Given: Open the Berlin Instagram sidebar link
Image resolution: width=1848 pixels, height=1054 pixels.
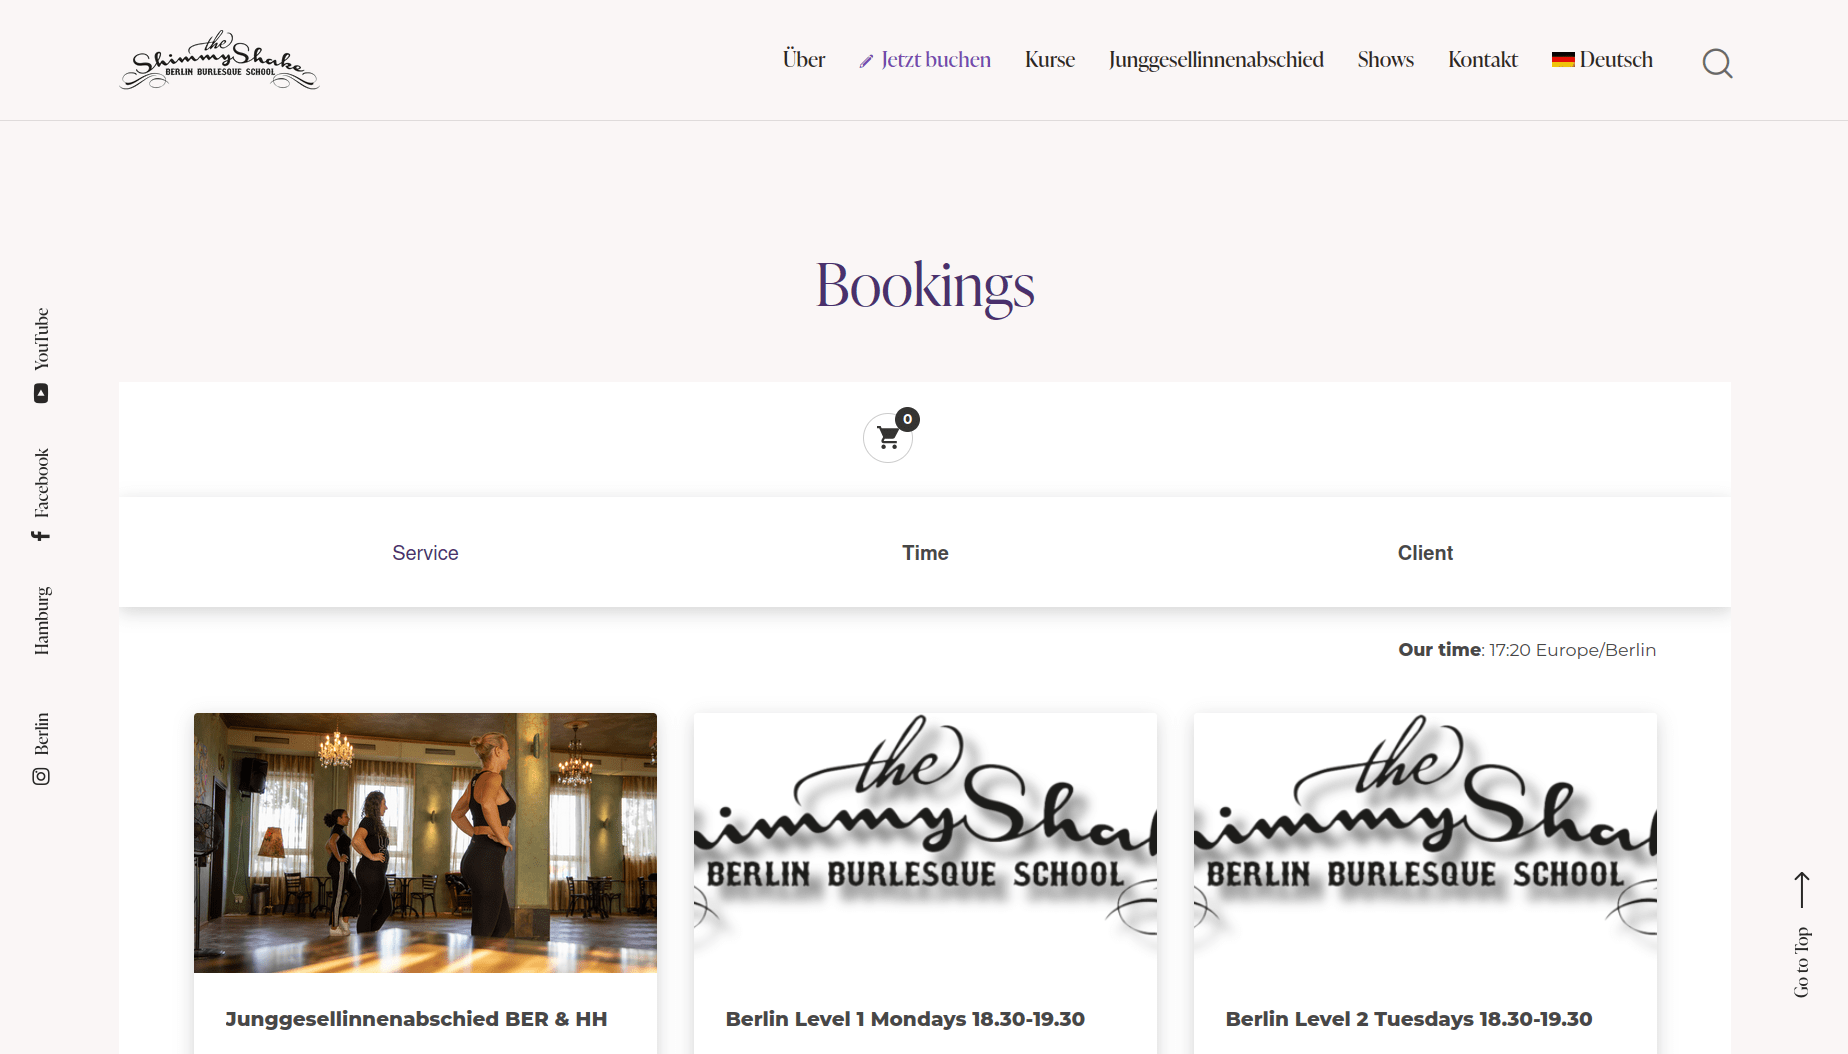Looking at the screenshot, I should [x=41, y=748].
